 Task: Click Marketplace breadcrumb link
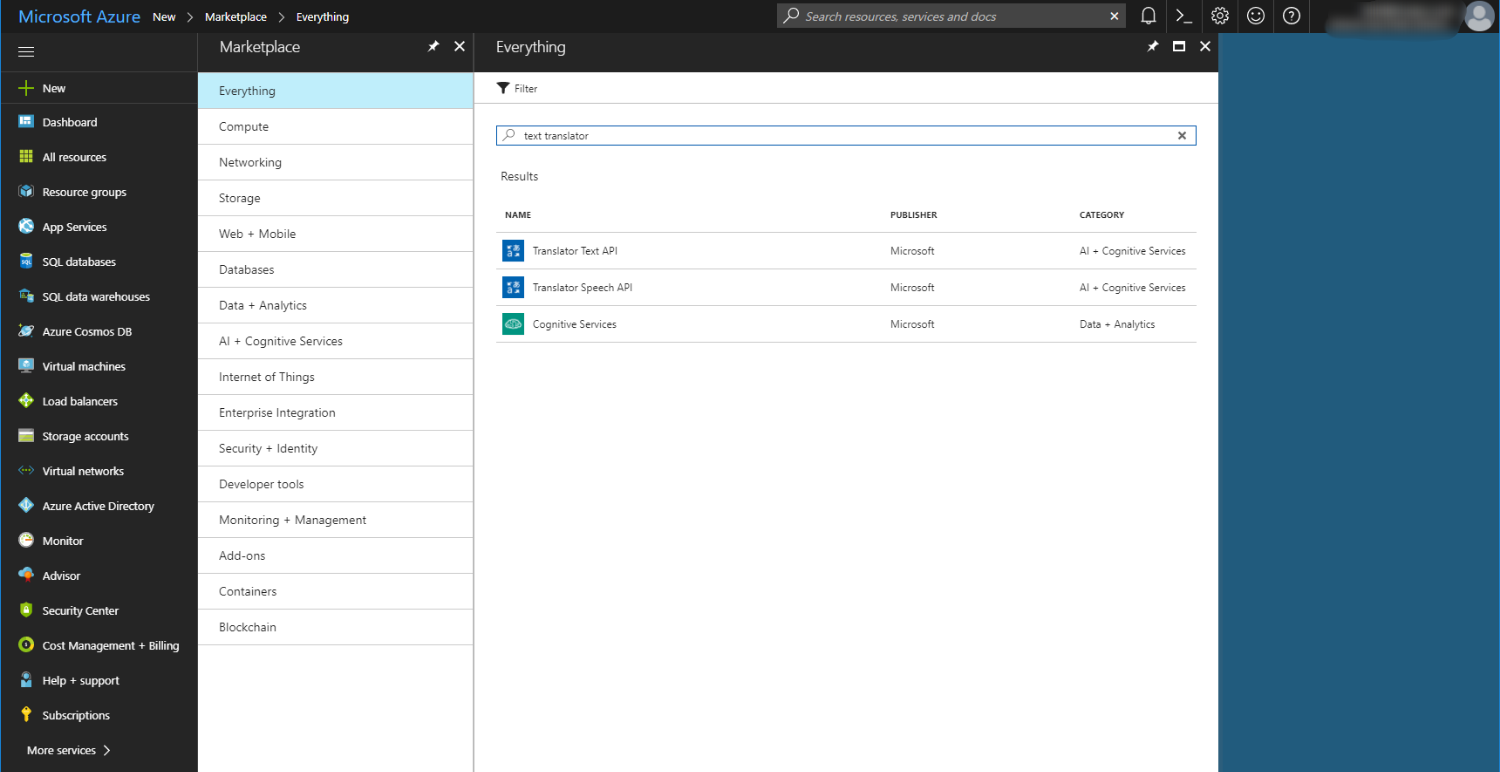click(x=236, y=17)
